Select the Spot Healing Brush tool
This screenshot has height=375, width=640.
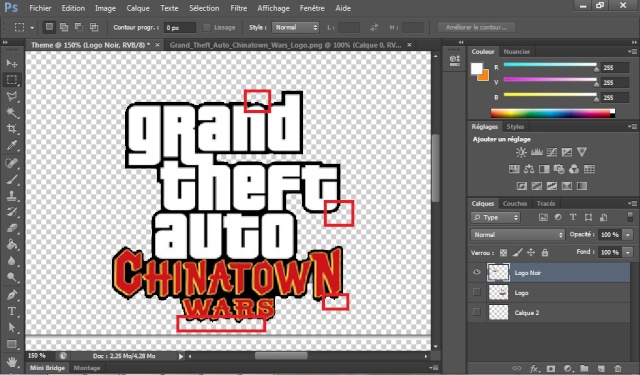click(12, 163)
